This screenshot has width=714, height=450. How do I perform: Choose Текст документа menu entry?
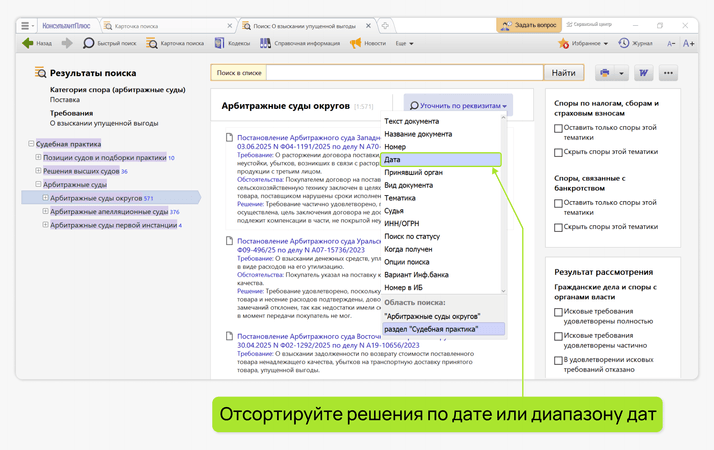441,121
